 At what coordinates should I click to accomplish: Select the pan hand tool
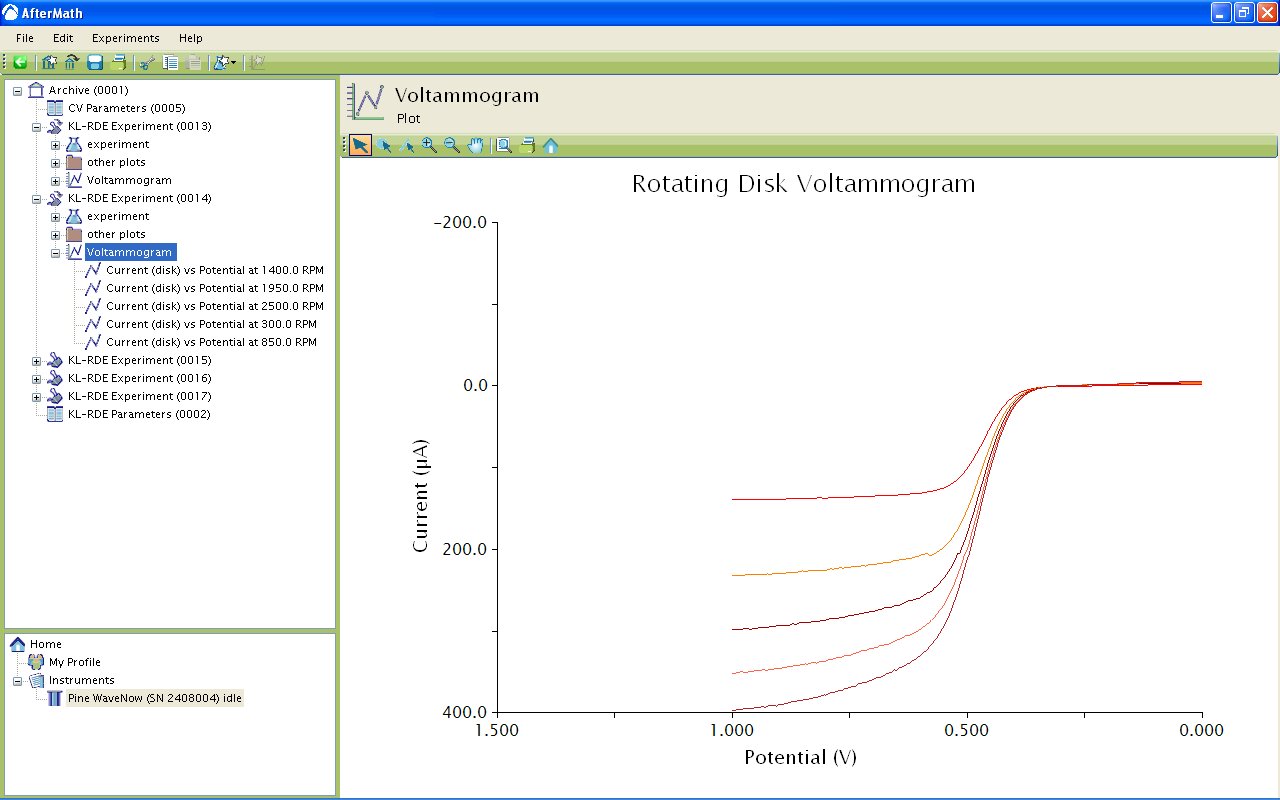(475, 145)
